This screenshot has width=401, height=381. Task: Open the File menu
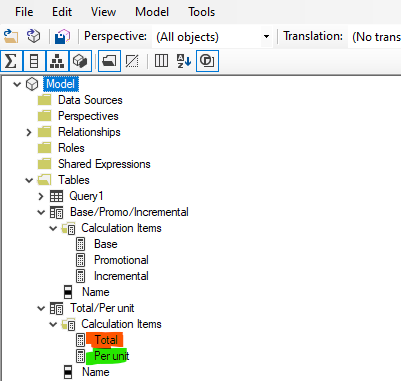(x=24, y=12)
